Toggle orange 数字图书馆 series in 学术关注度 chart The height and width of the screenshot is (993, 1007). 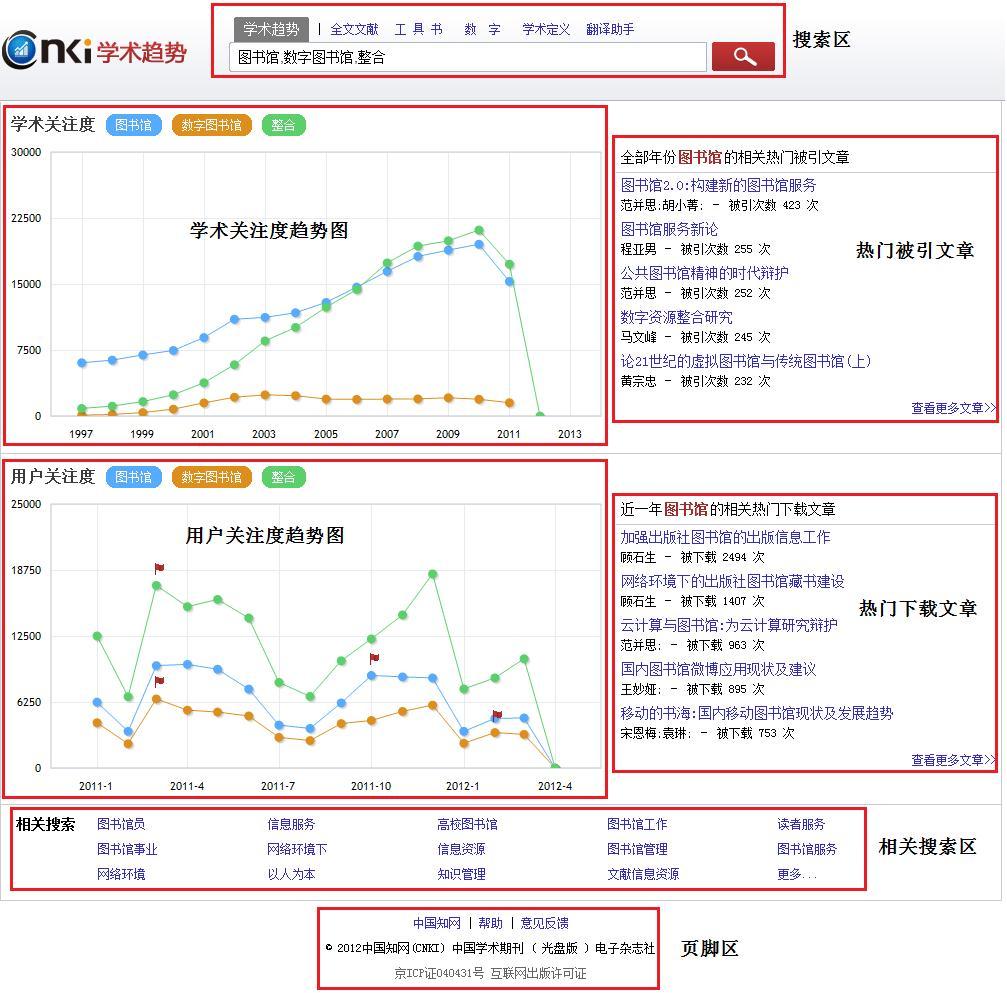211,125
